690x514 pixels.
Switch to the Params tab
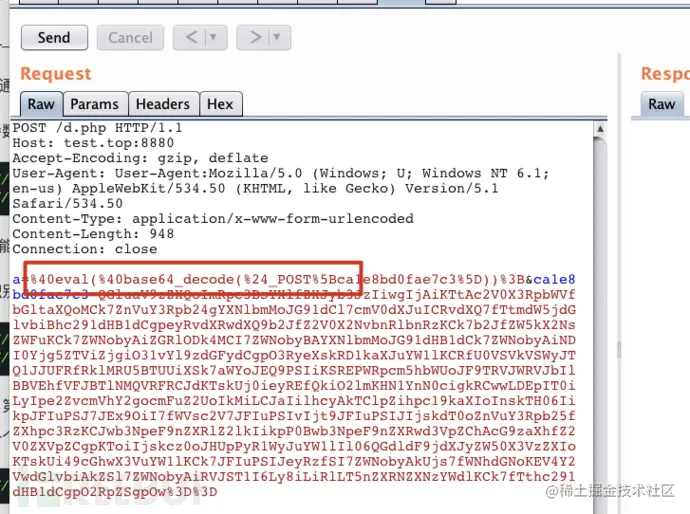point(95,104)
